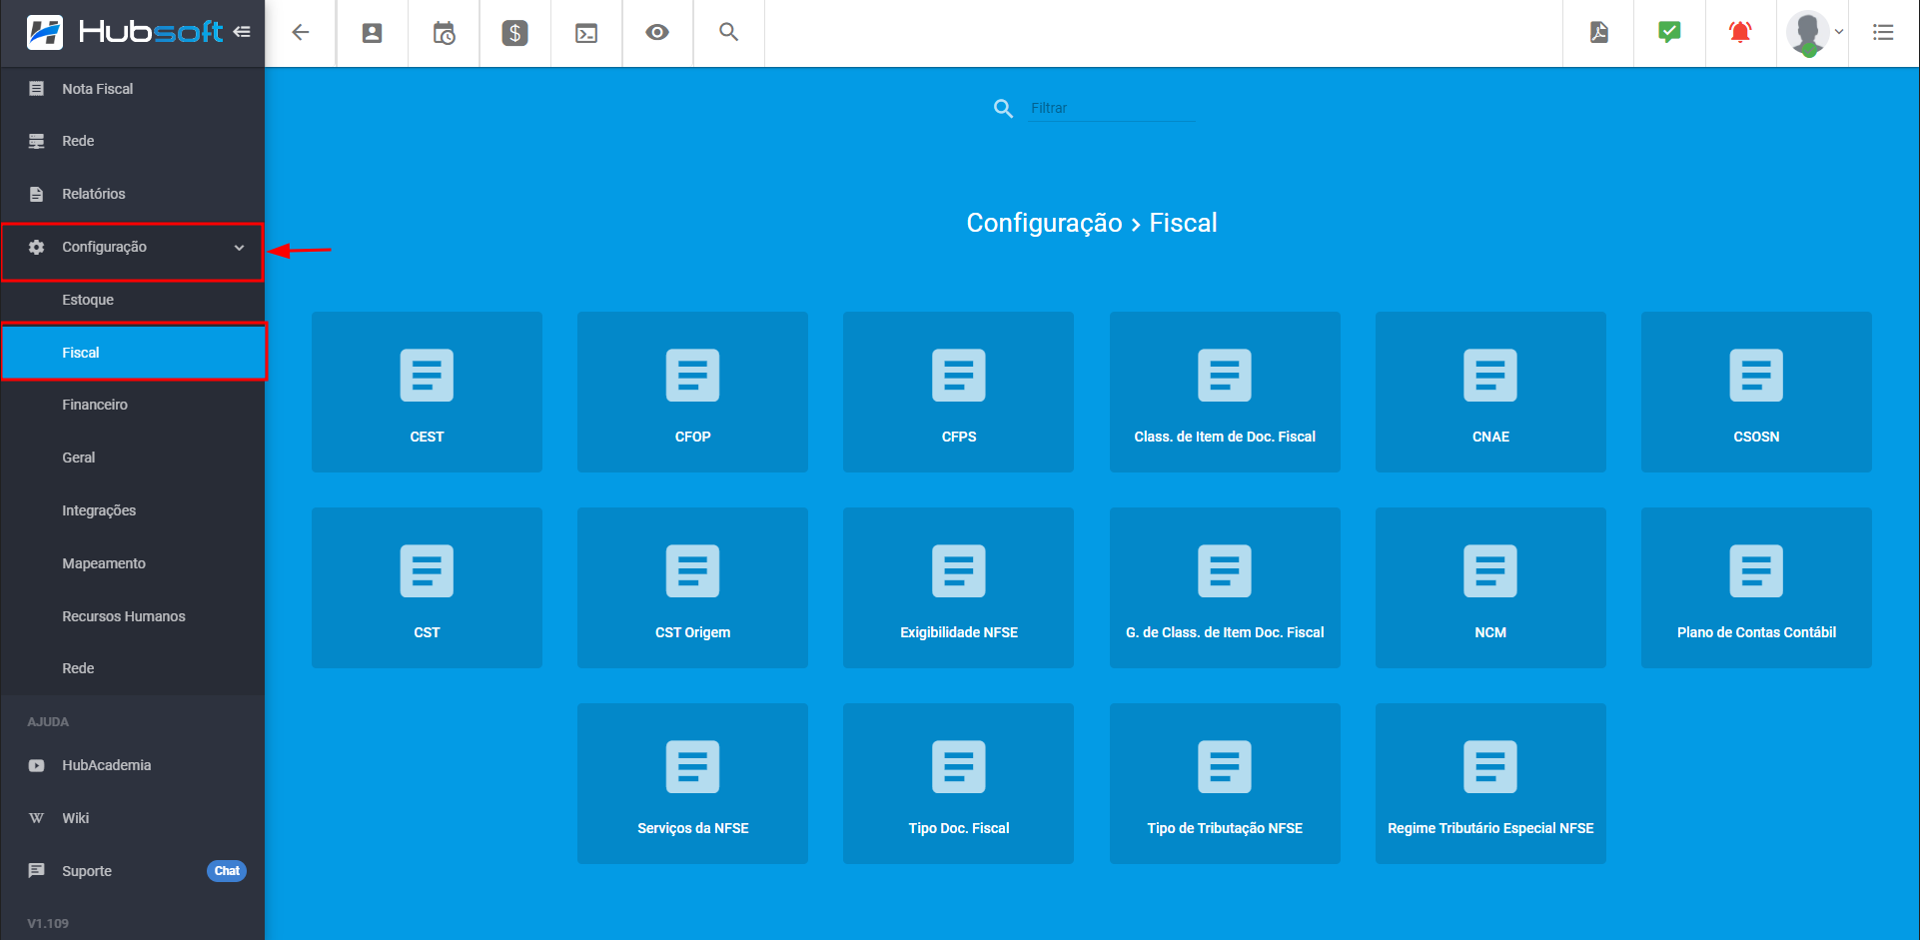Viewport: 1920px width, 940px height.
Task: Click the eye view icon in toolbar
Action: point(657,33)
